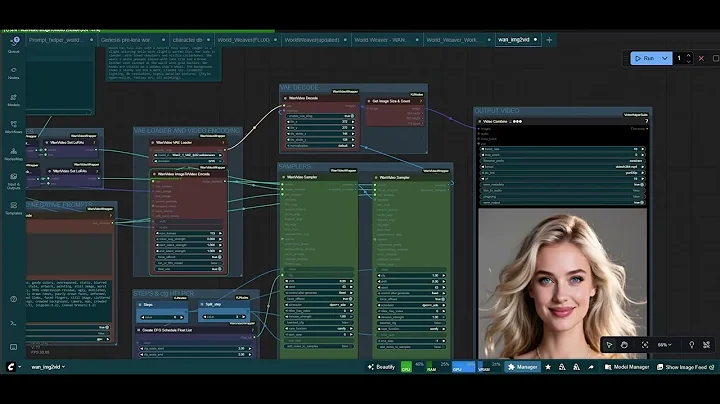
Task: Open the NodesMap sidebar panel
Action: (14, 154)
